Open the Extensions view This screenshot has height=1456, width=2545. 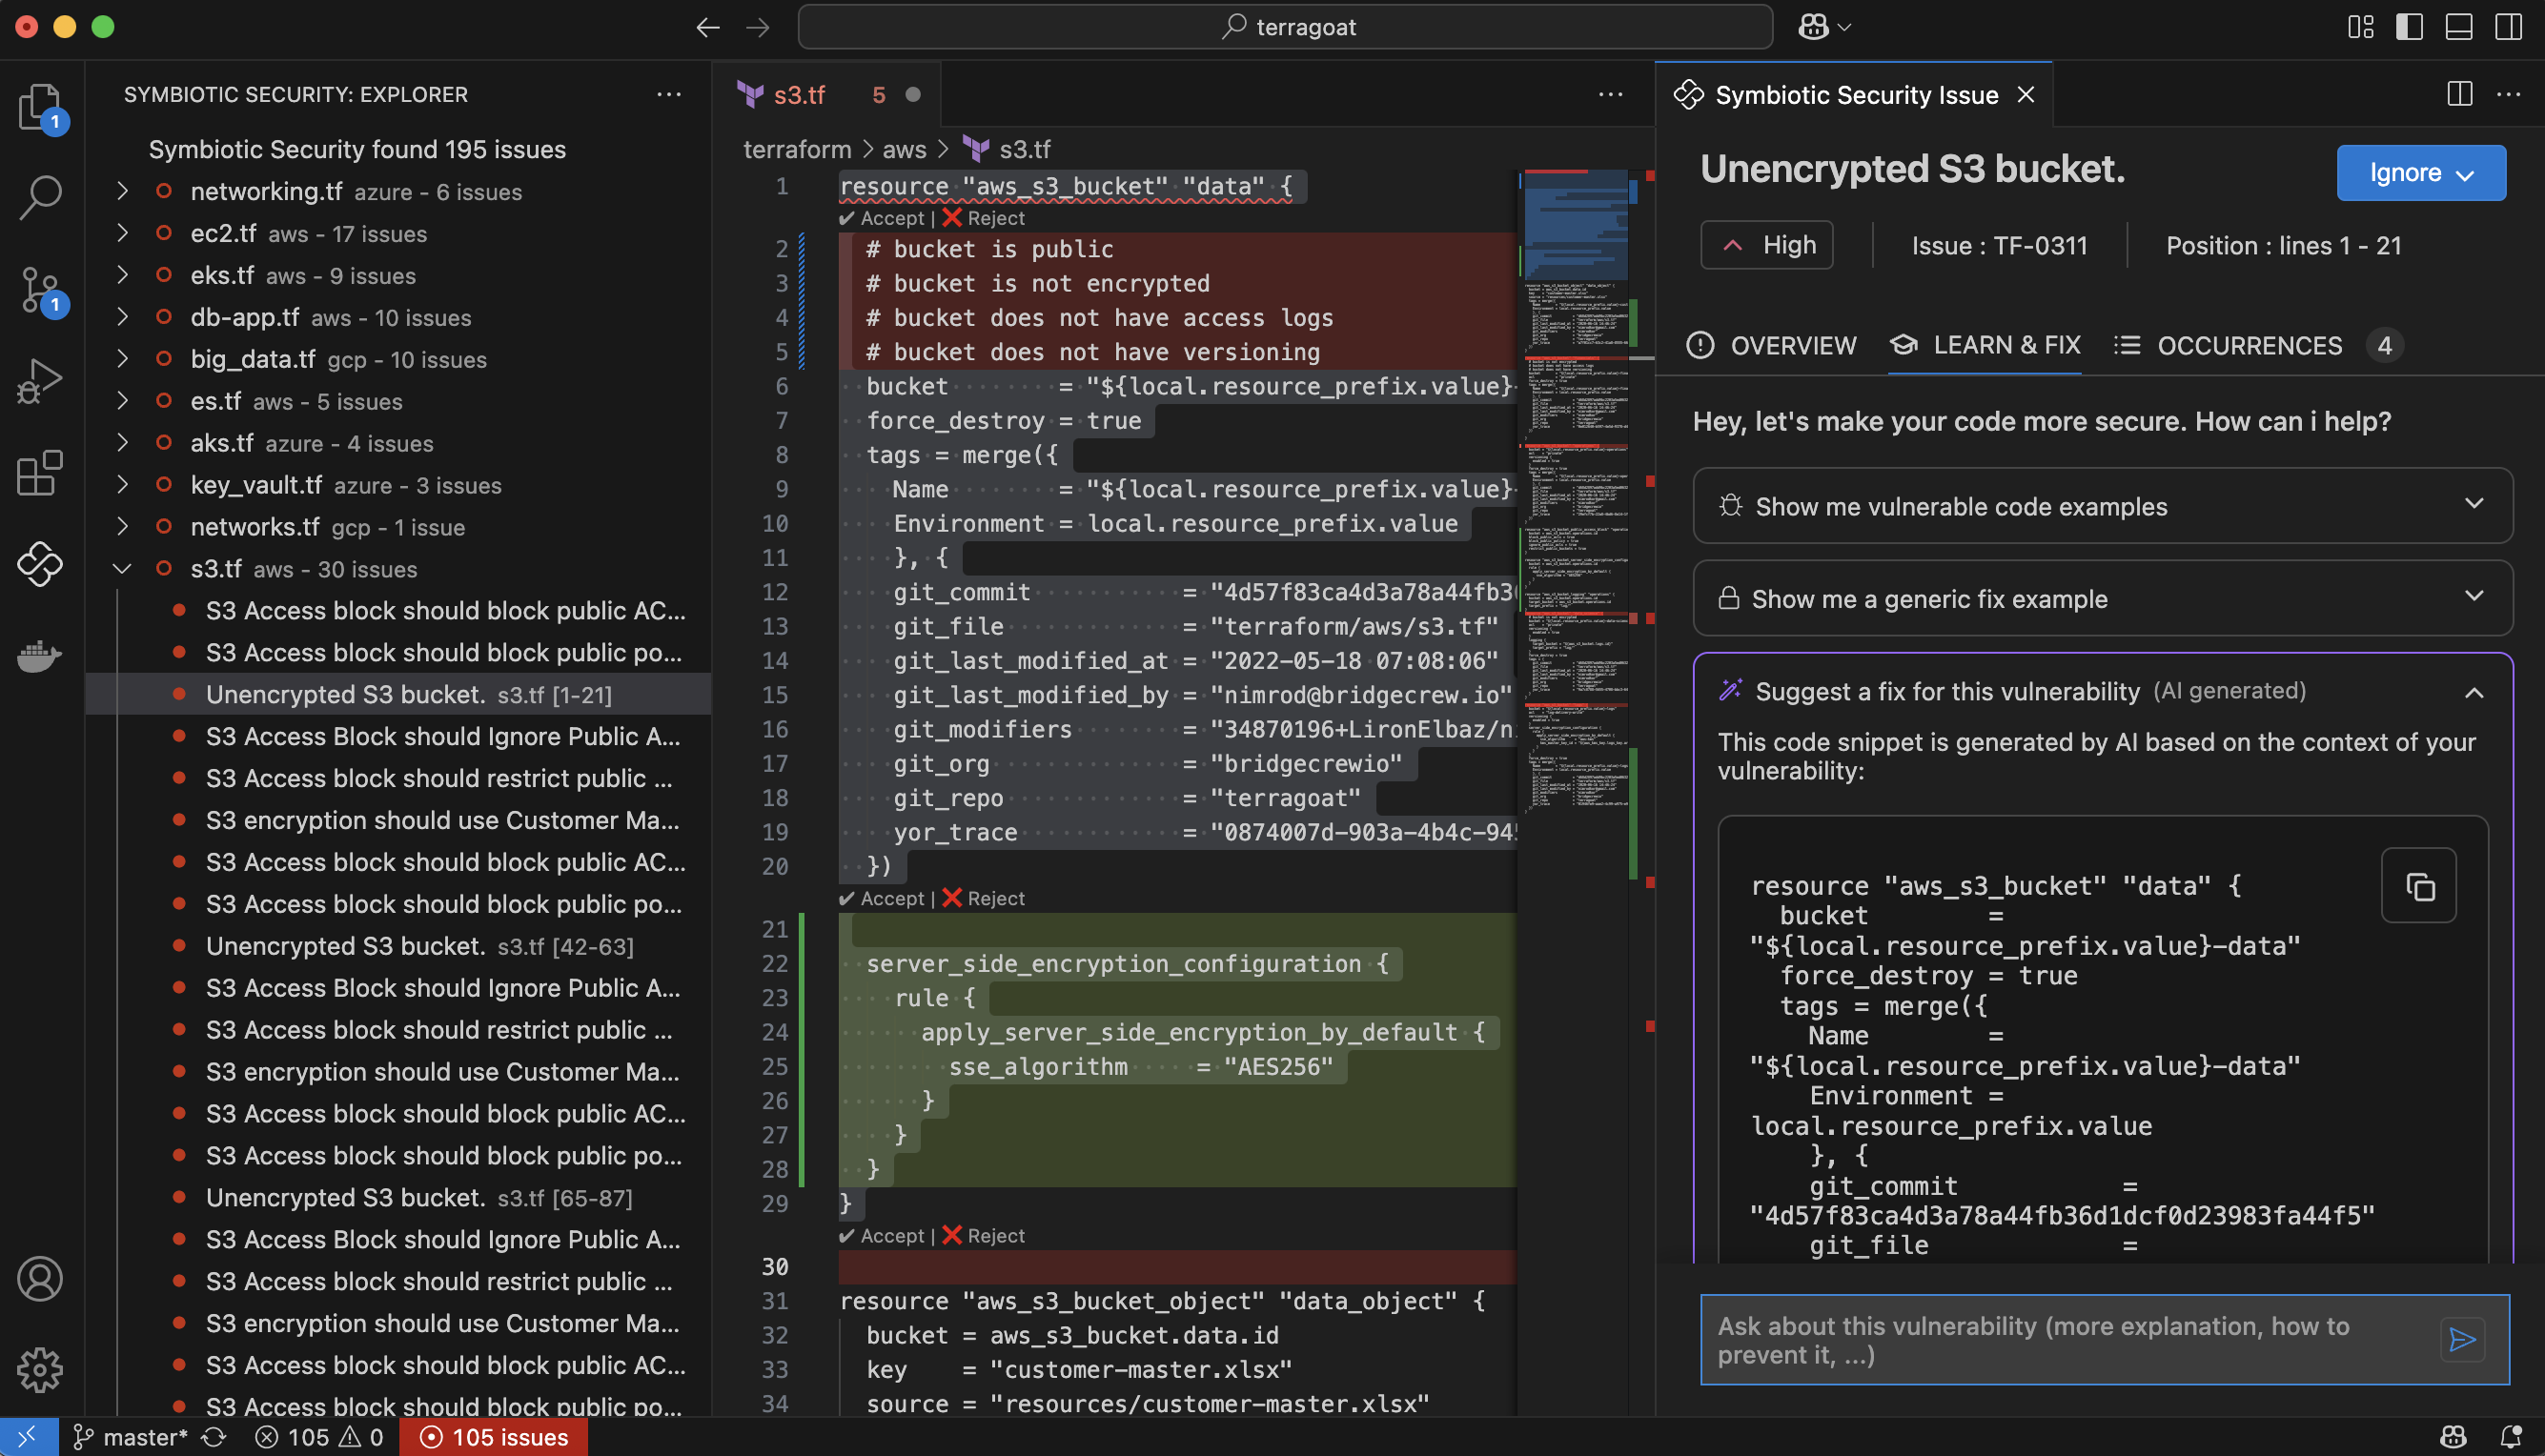click(40, 472)
